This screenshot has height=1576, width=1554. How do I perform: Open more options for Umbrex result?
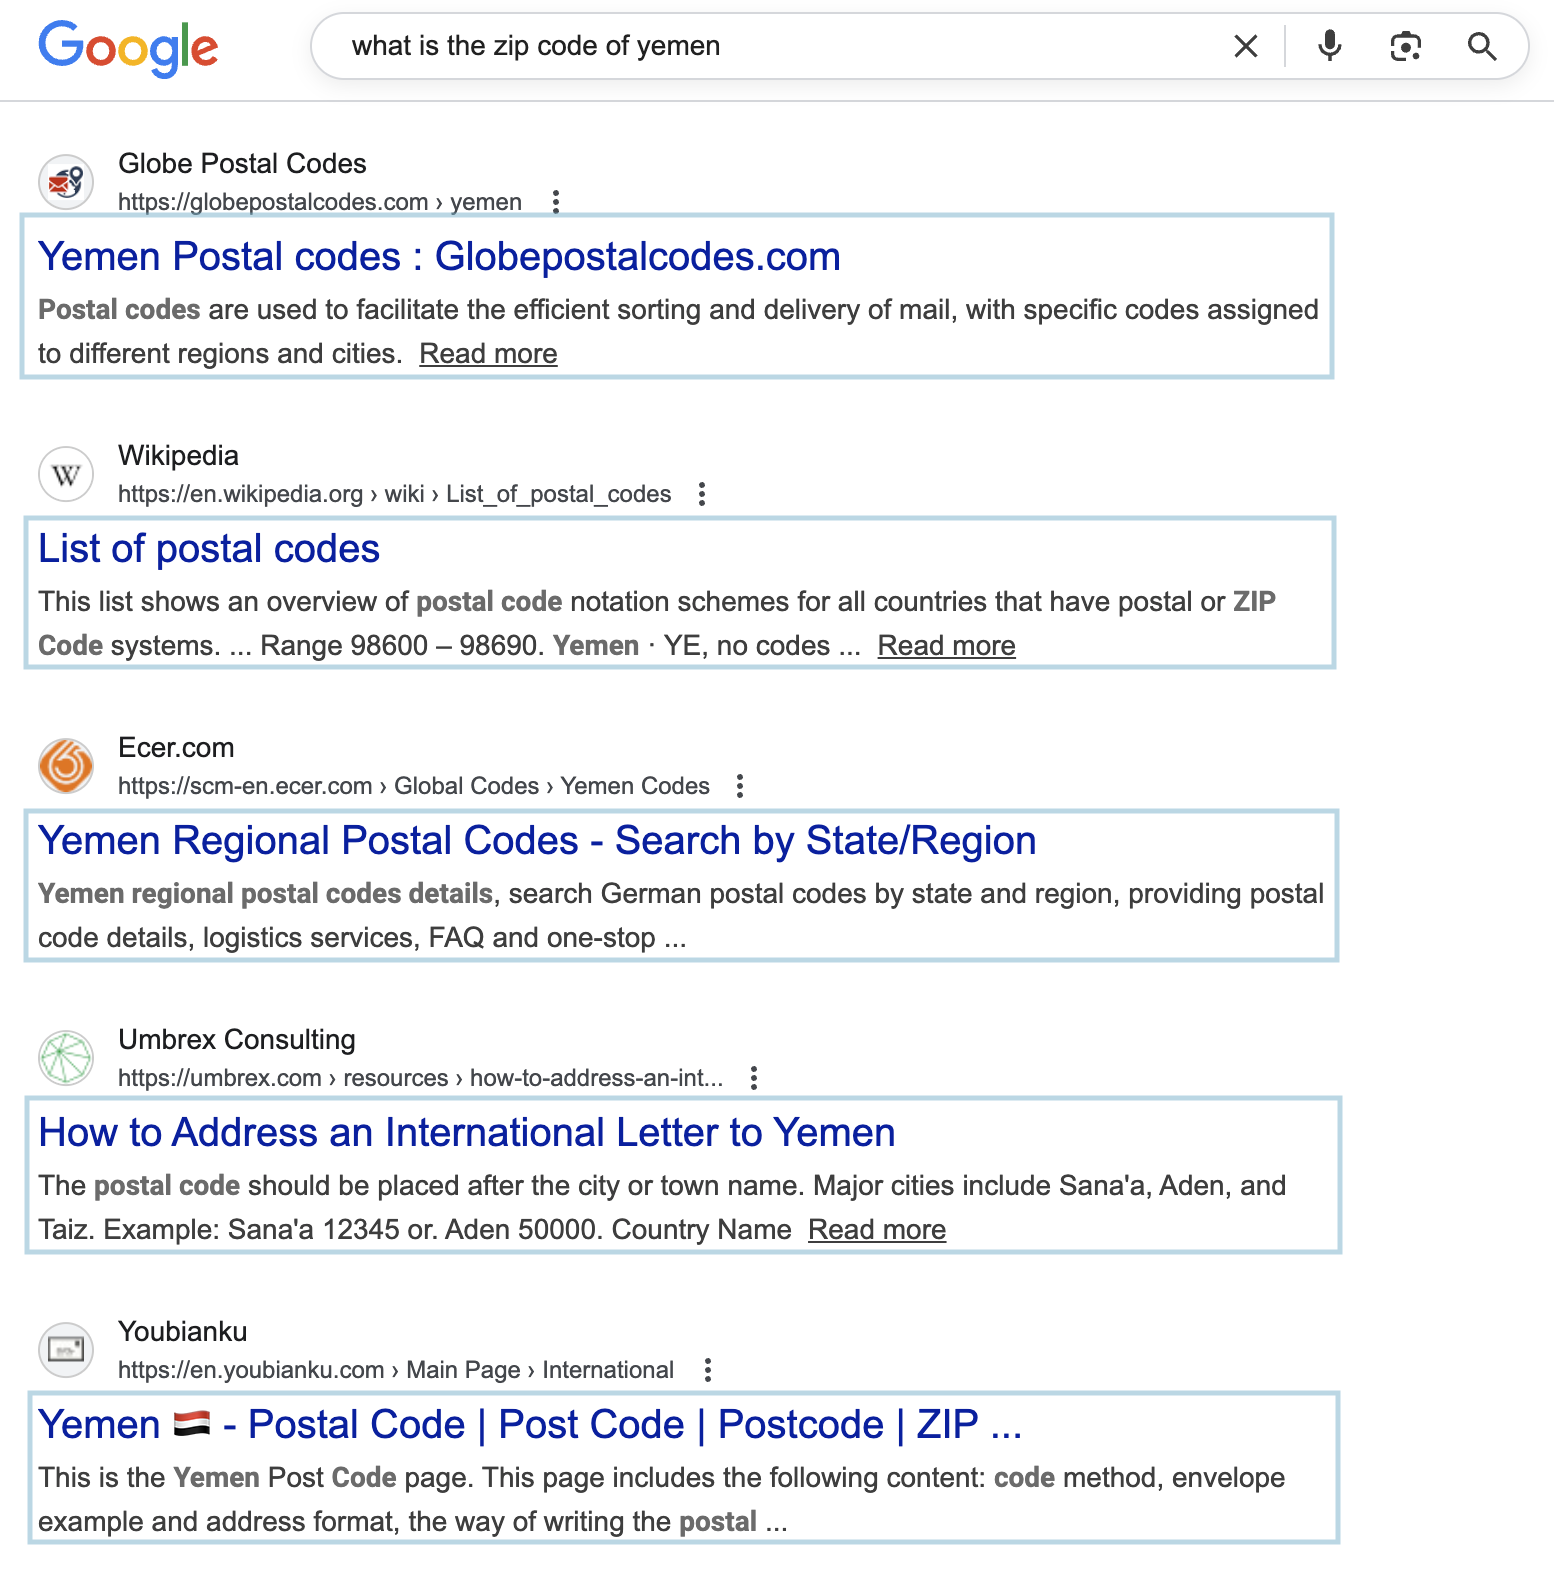coord(754,1078)
